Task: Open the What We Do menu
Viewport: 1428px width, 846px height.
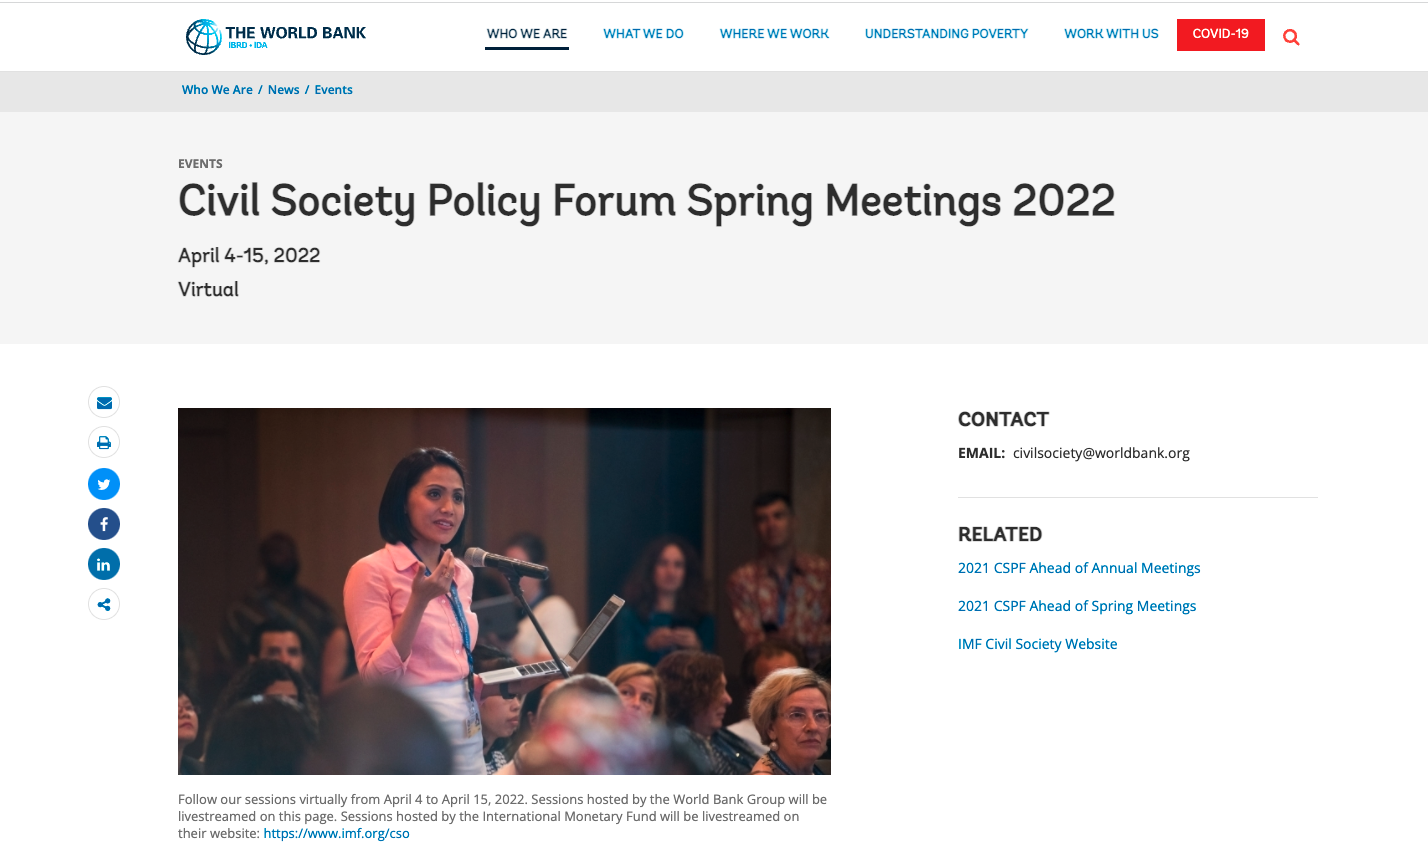Action: [x=643, y=34]
